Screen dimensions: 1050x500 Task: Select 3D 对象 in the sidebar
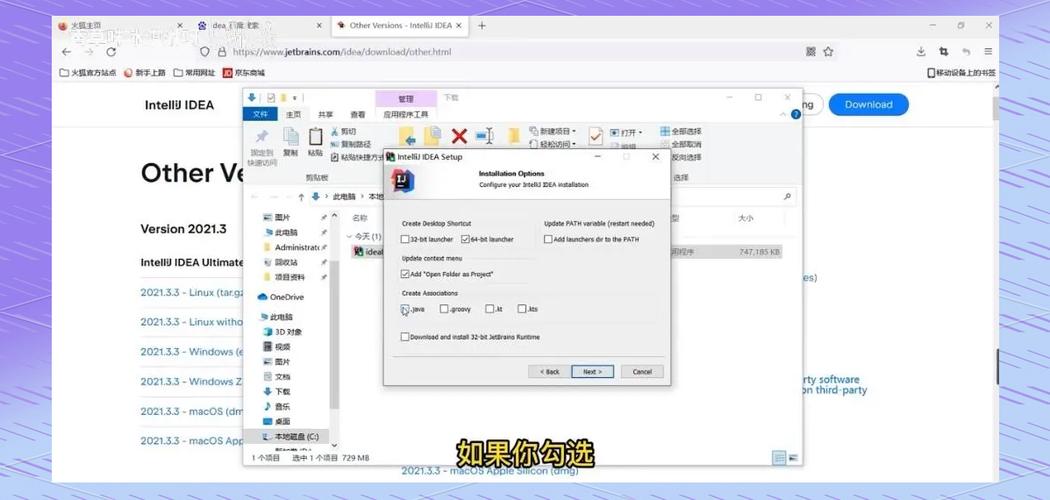(x=282, y=331)
